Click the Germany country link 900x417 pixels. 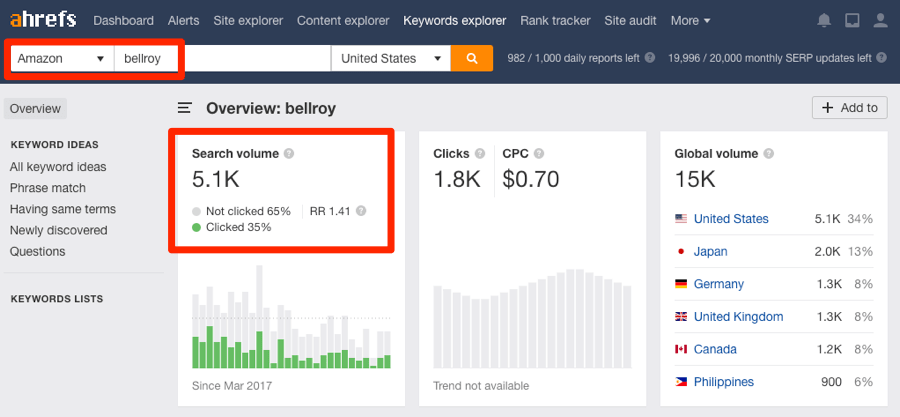coord(719,284)
